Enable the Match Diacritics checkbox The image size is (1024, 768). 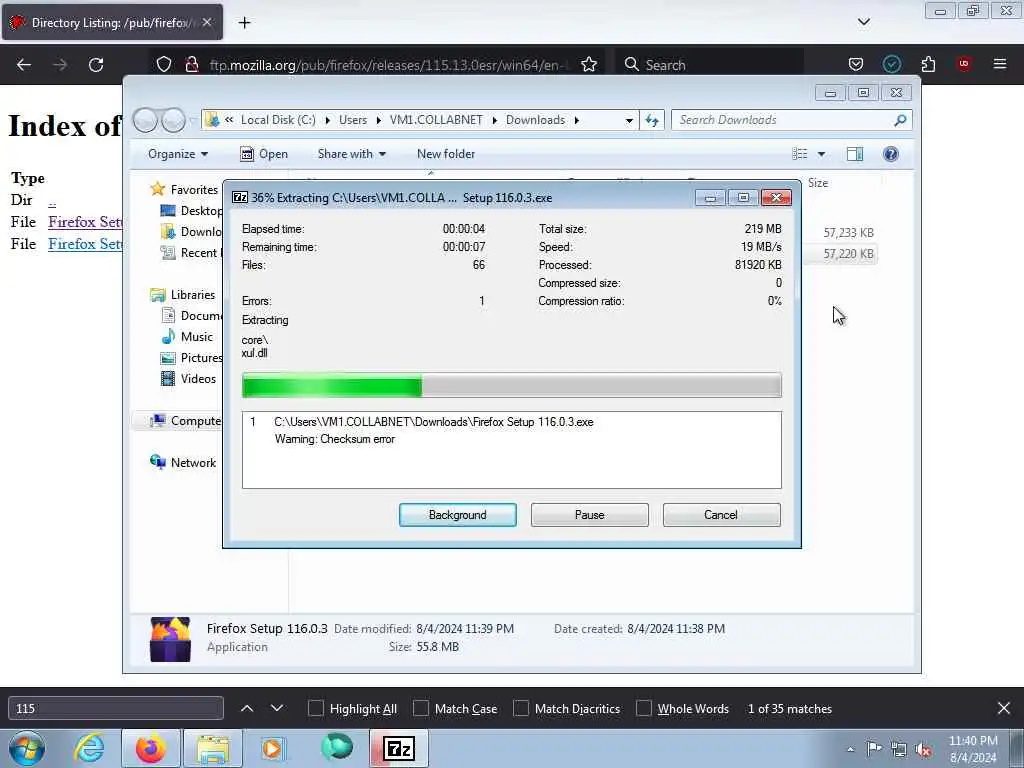coord(520,709)
